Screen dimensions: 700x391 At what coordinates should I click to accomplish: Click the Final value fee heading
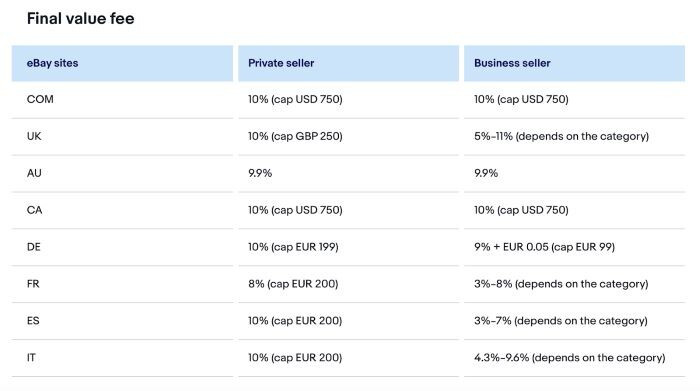click(x=80, y=19)
